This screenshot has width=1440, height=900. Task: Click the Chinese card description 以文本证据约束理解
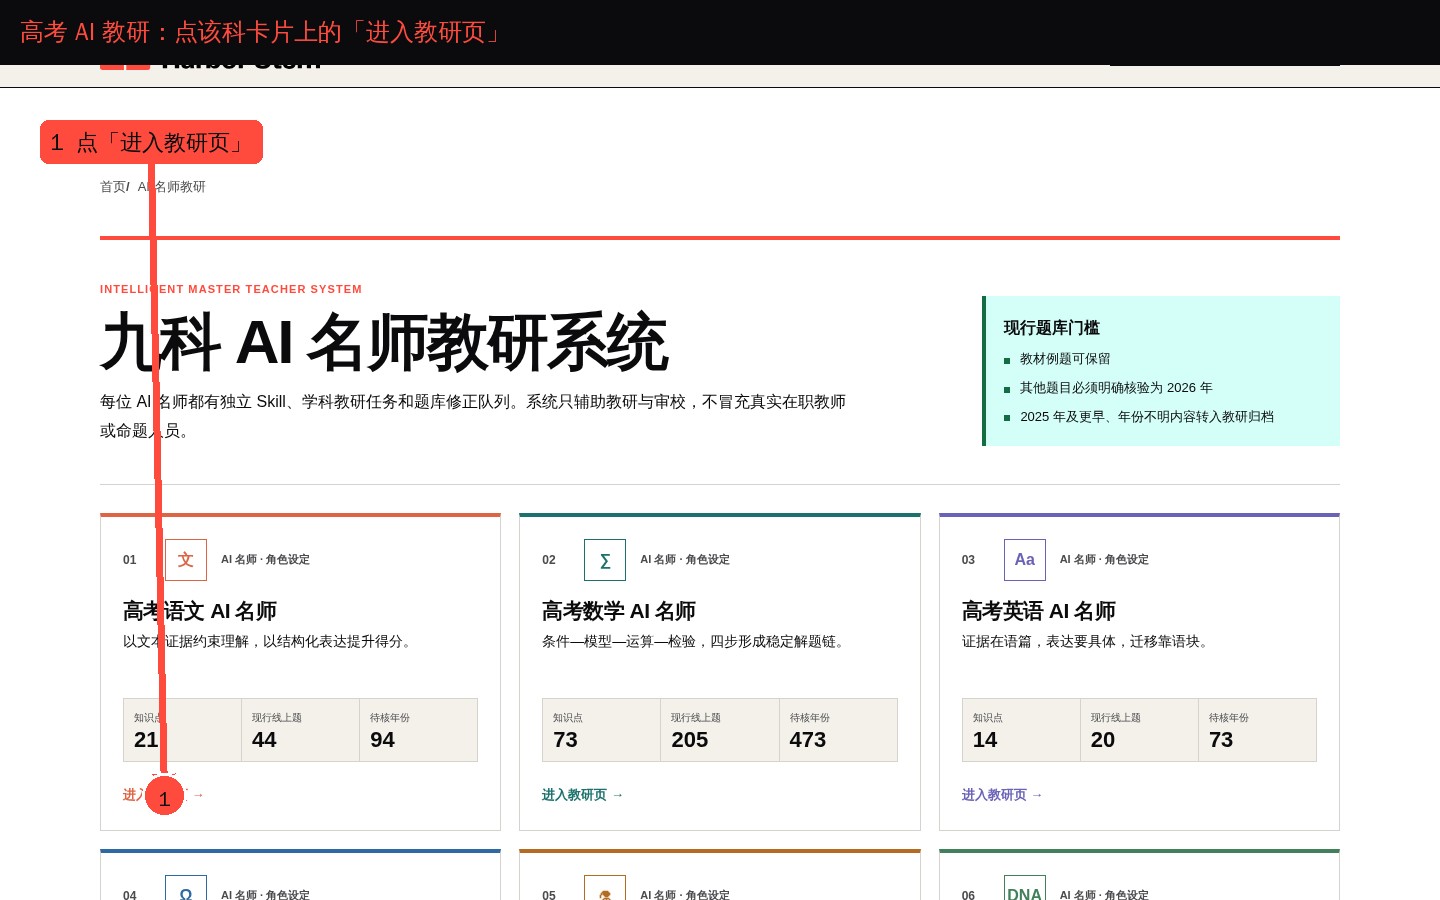point(270,642)
